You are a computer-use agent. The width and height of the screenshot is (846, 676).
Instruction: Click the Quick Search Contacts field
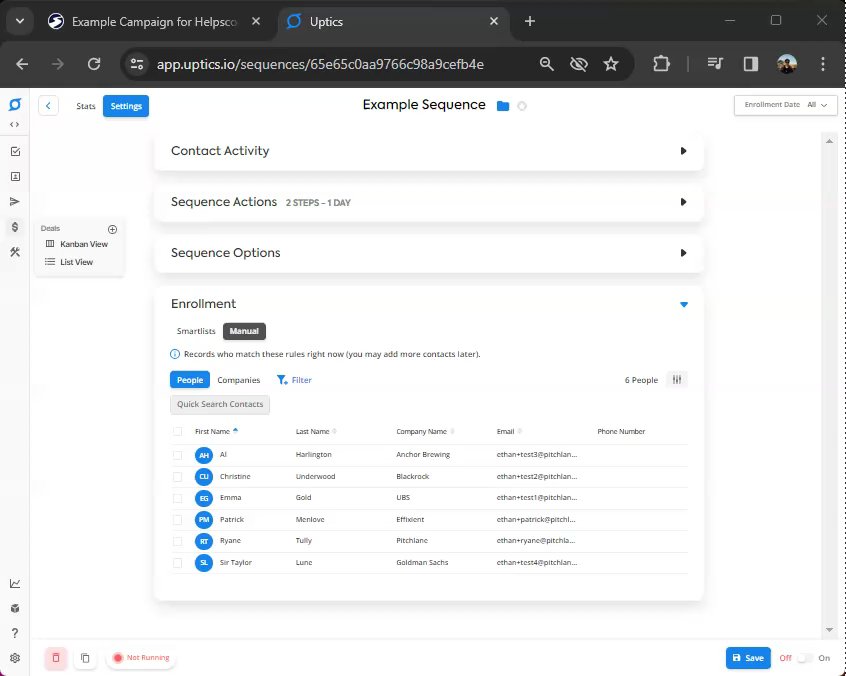click(x=220, y=405)
